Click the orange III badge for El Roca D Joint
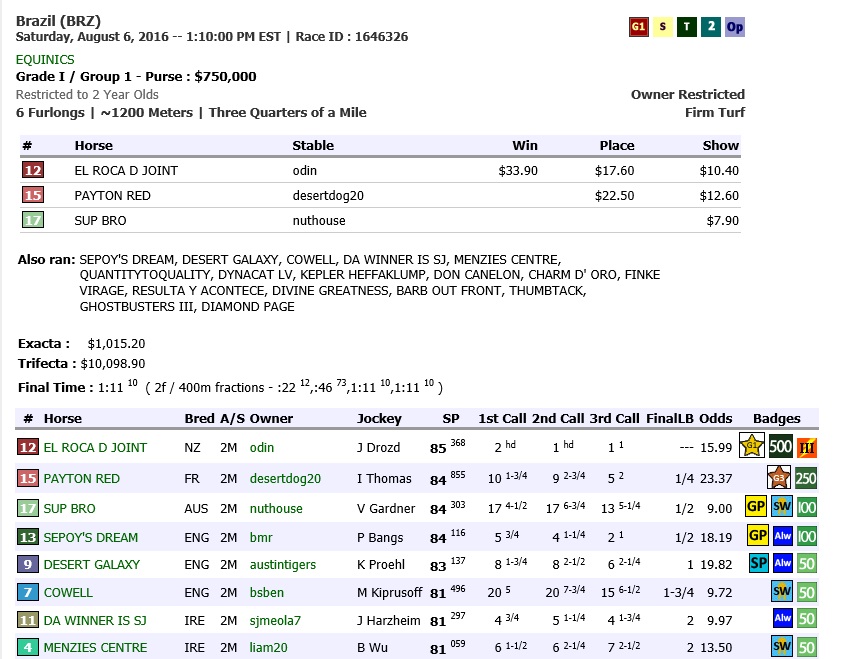 tap(807, 447)
